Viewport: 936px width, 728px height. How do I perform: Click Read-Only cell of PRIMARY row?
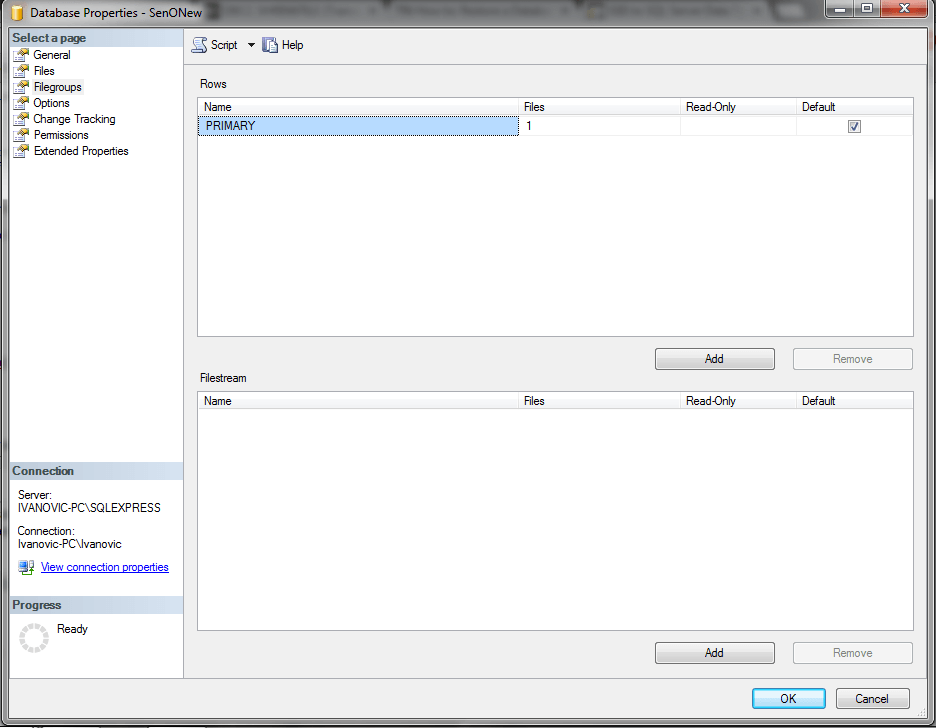click(738, 127)
